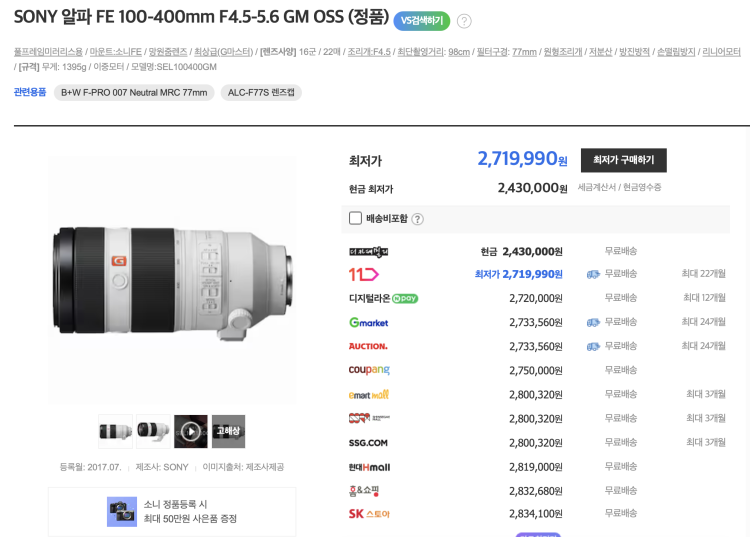Click the main lens product image
This screenshot has height=537, width=750.
point(172,280)
